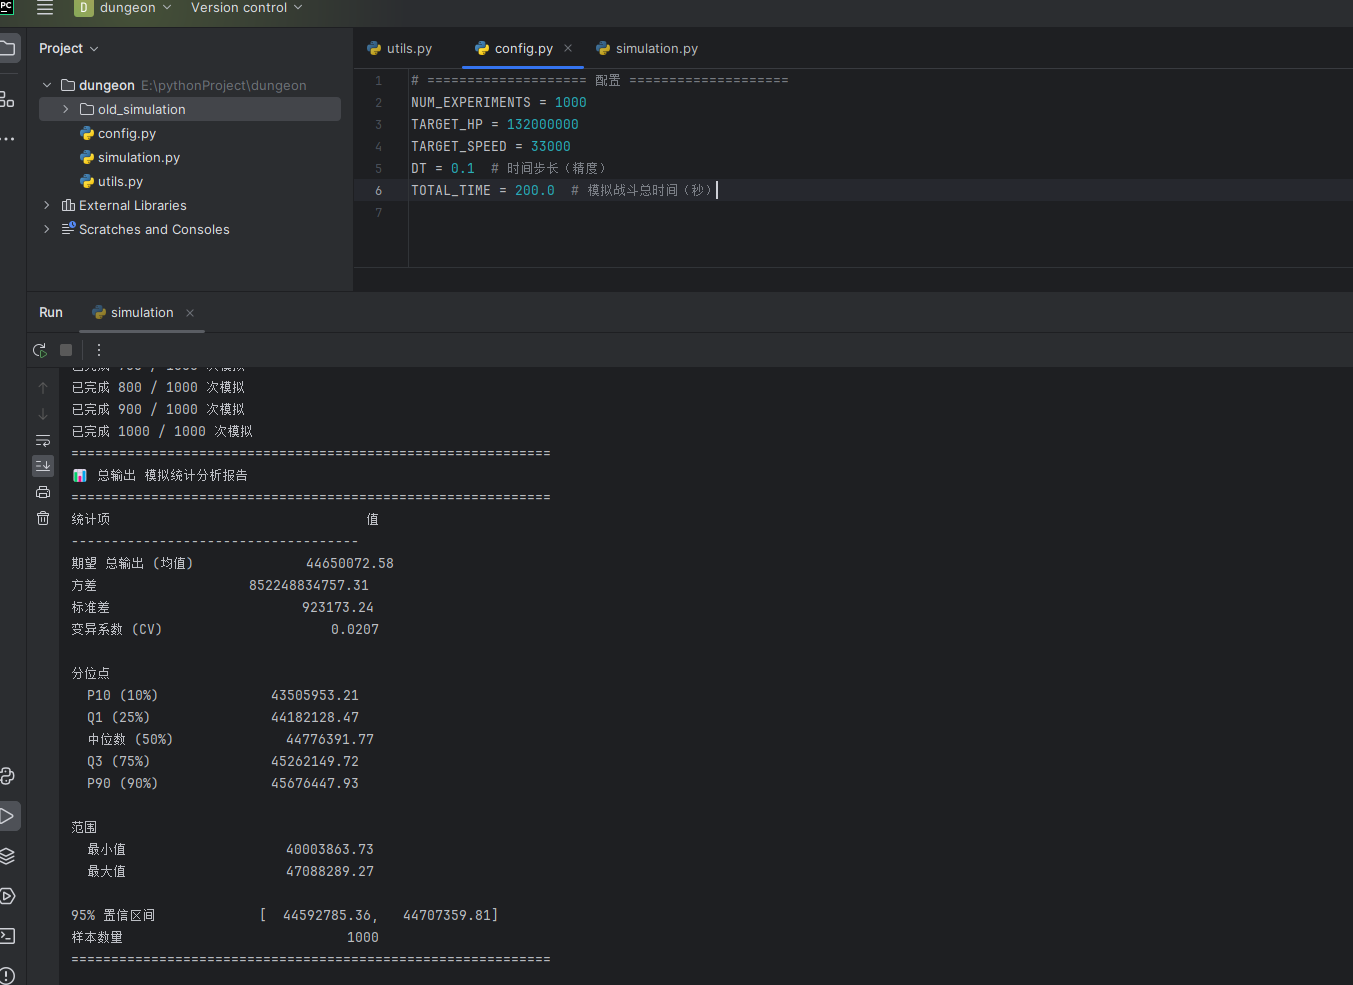Jump down the stack trace arrow
The image size is (1353, 985).
[x=43, y=414]
